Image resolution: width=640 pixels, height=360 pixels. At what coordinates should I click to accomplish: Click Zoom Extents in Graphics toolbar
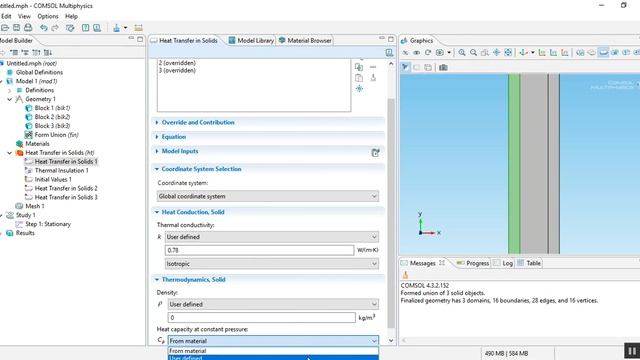pos(508,53)
